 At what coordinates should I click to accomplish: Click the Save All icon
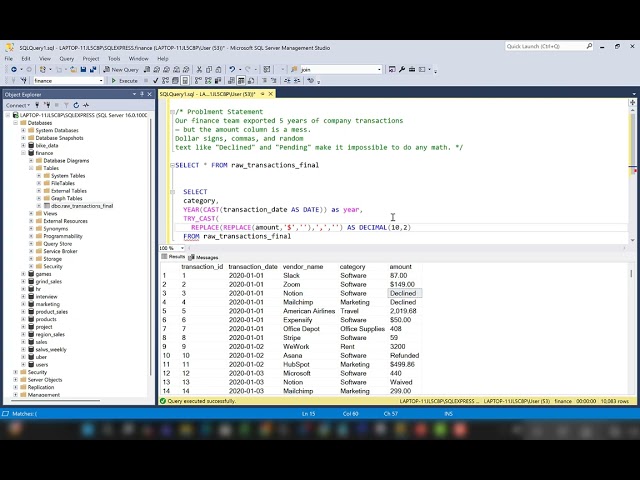point(93,69)
